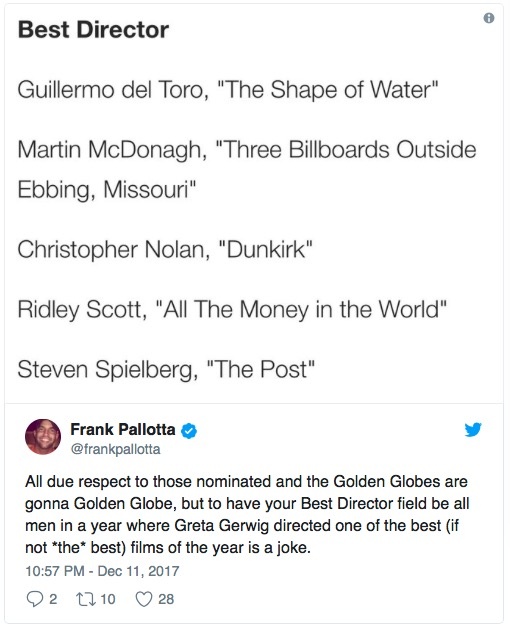This screenshot has width=510, height=627.
Task: Like the tweet with heart icon
Action: (144, 599)
